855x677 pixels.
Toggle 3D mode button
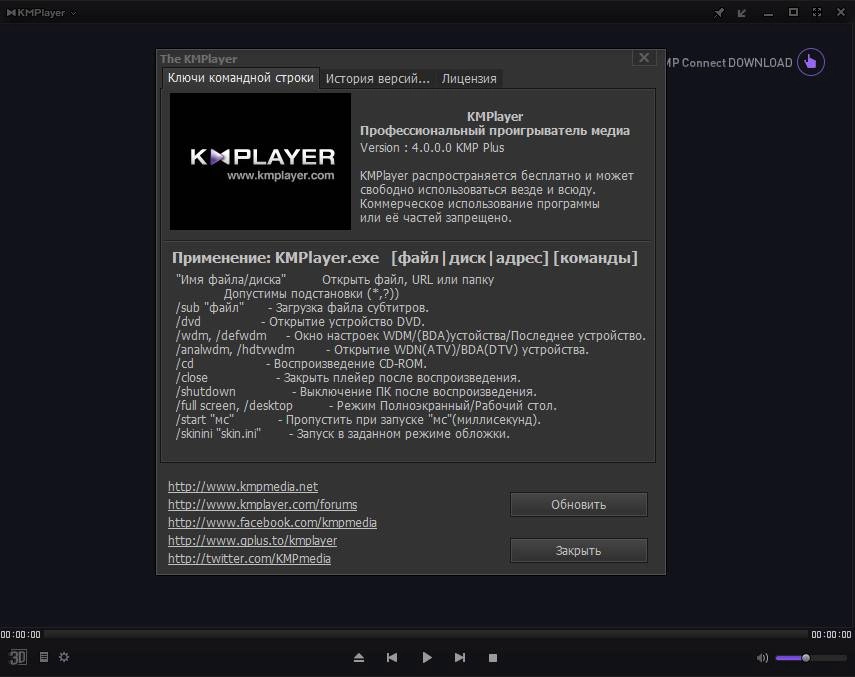pos(18,657)
